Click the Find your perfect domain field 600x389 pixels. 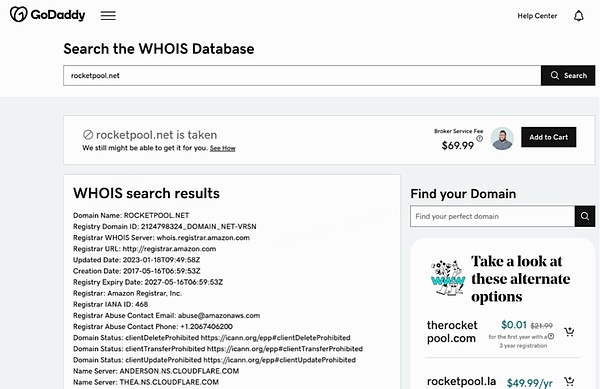click(492, 216)
